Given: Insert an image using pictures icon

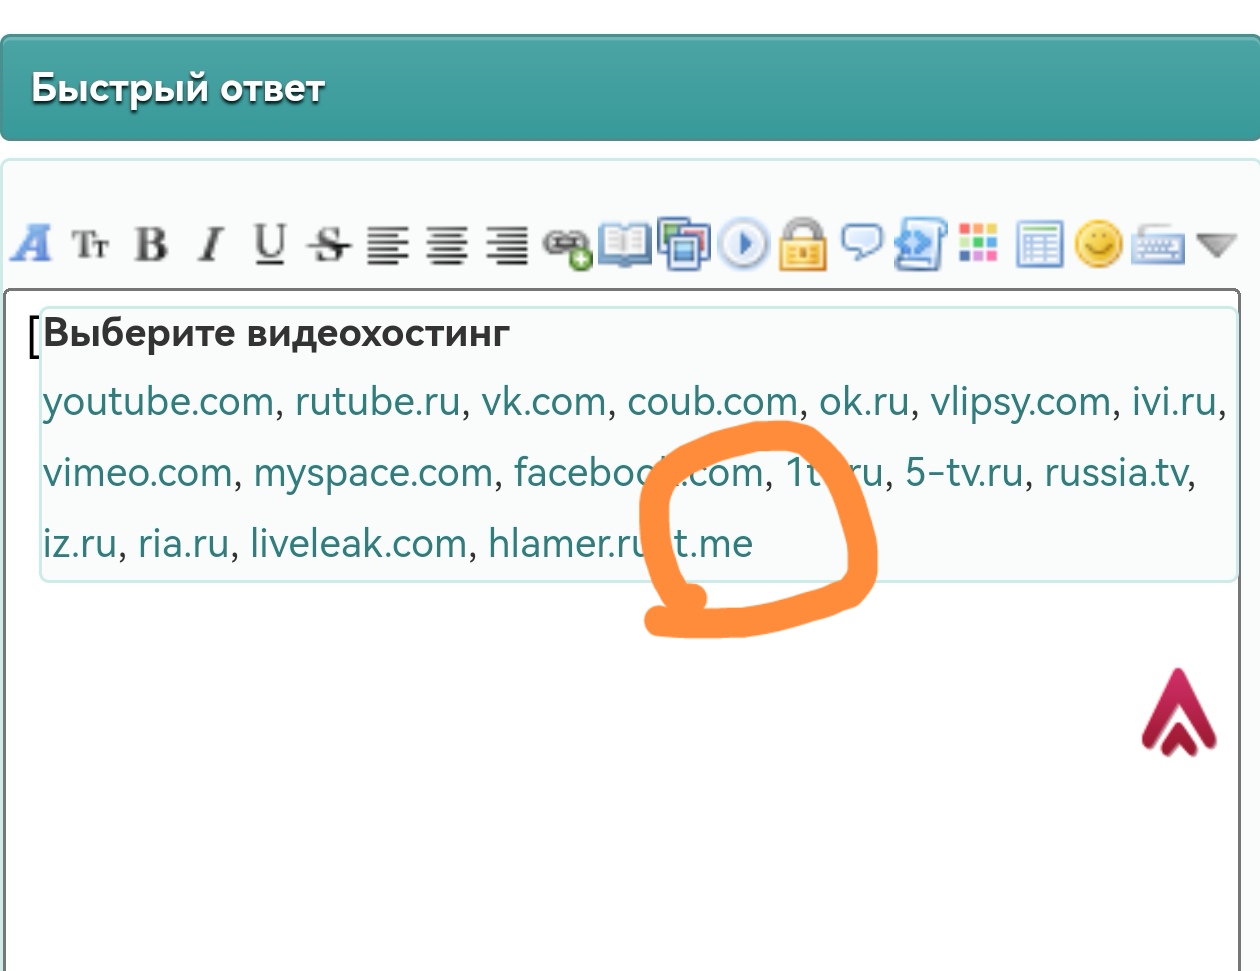Looking at the screenshot, I should click(684, 243).
